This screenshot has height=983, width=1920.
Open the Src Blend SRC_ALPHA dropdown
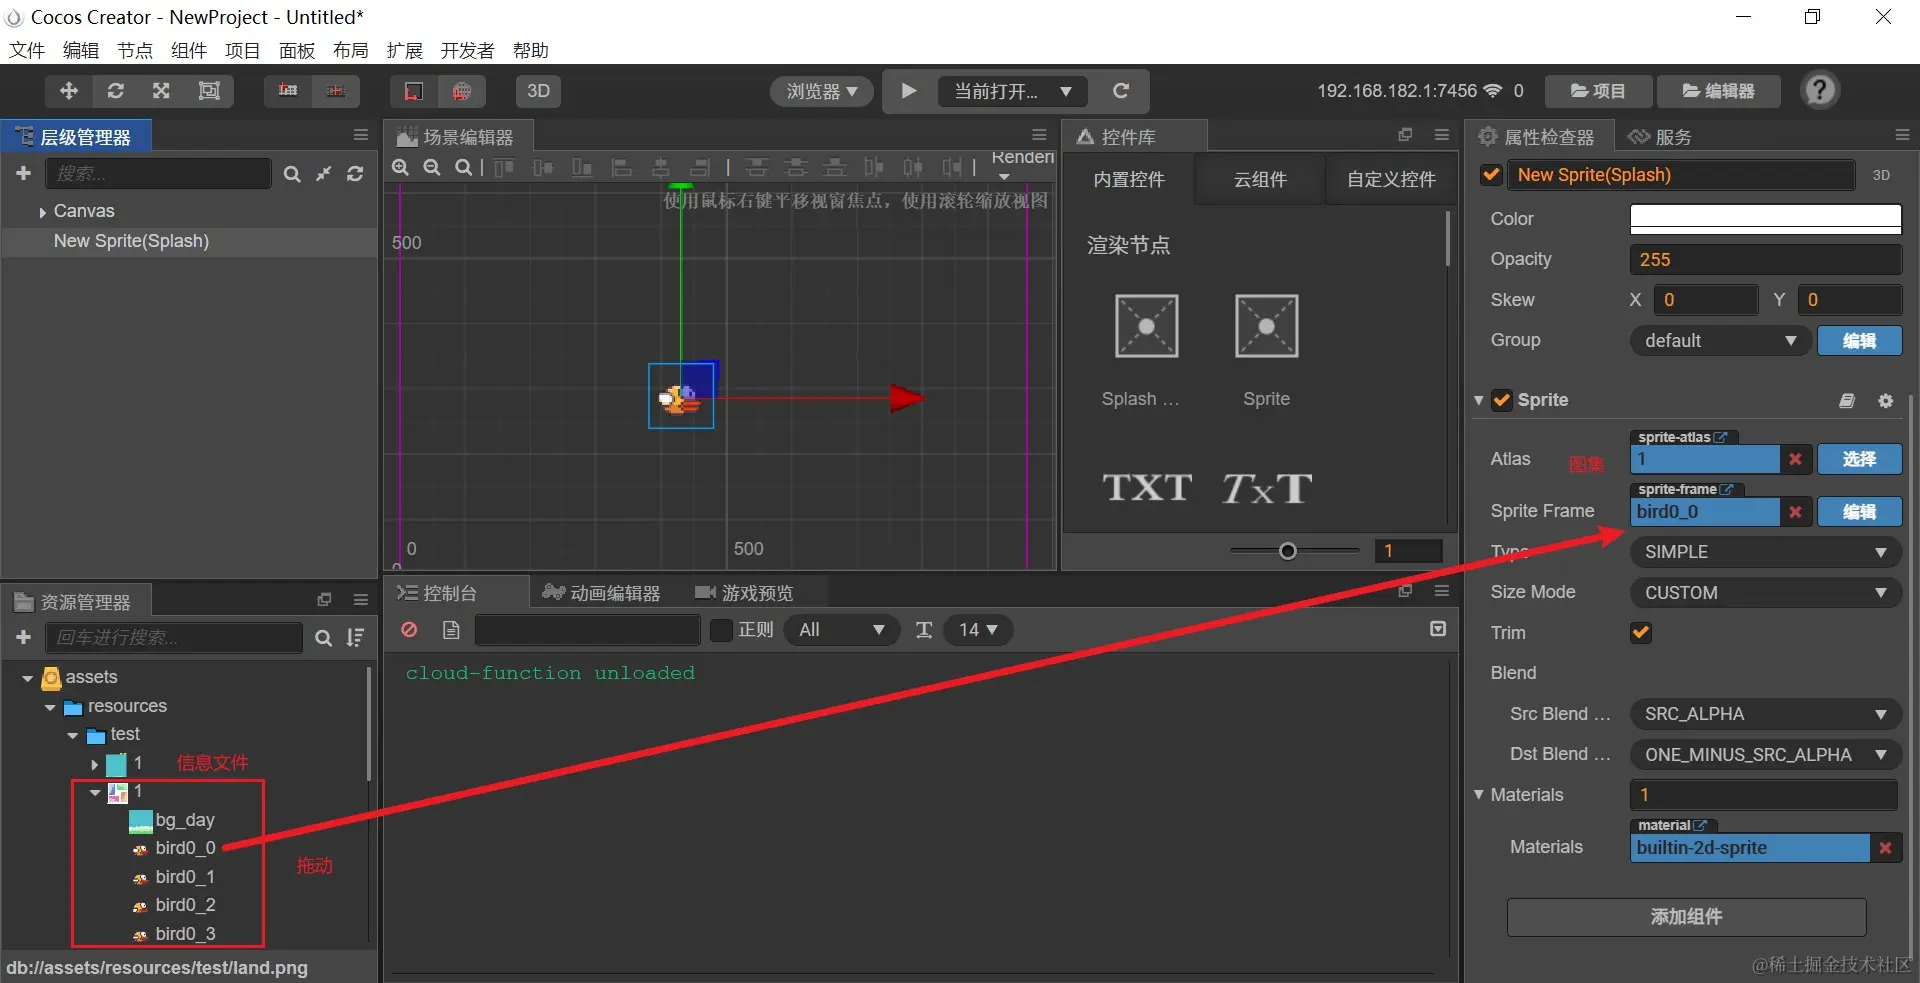1765,714
